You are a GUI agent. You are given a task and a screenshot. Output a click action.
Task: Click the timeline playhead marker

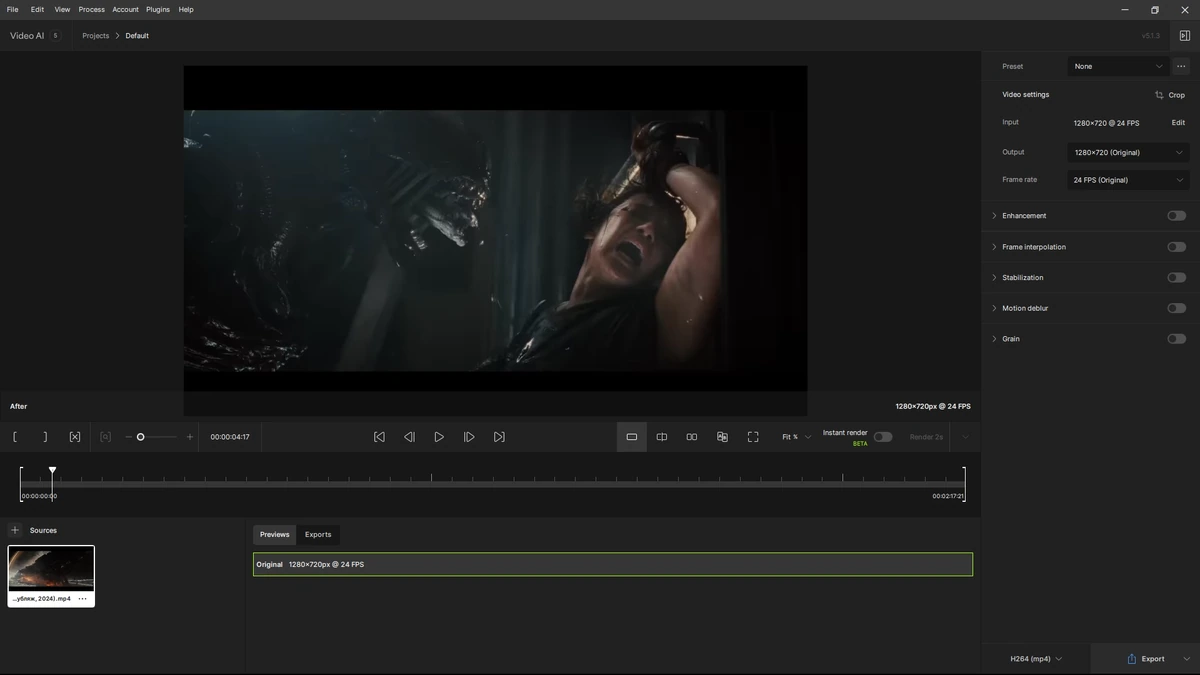(52, 470)
